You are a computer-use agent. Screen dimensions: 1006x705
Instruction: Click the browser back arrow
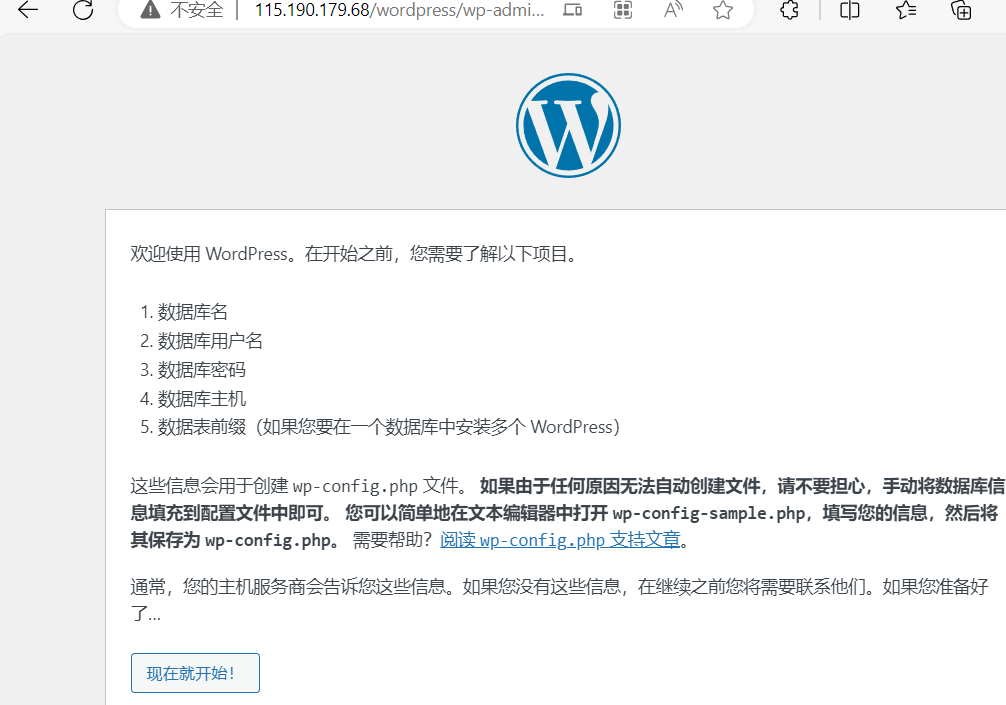click(27, 11)
